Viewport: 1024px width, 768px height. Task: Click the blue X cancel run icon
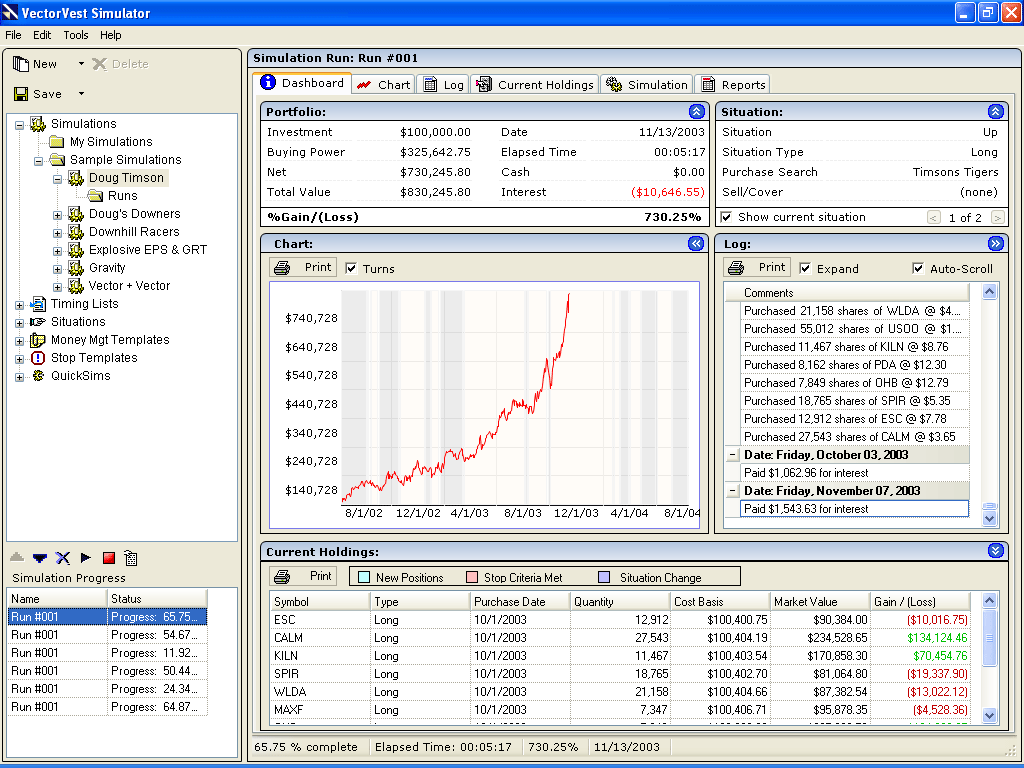[x=63, y=558]
